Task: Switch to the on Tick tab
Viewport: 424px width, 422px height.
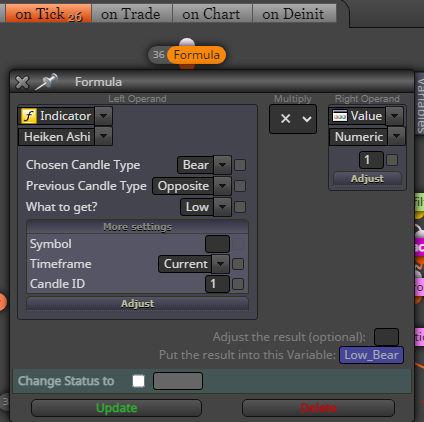Action: (48, 14)
